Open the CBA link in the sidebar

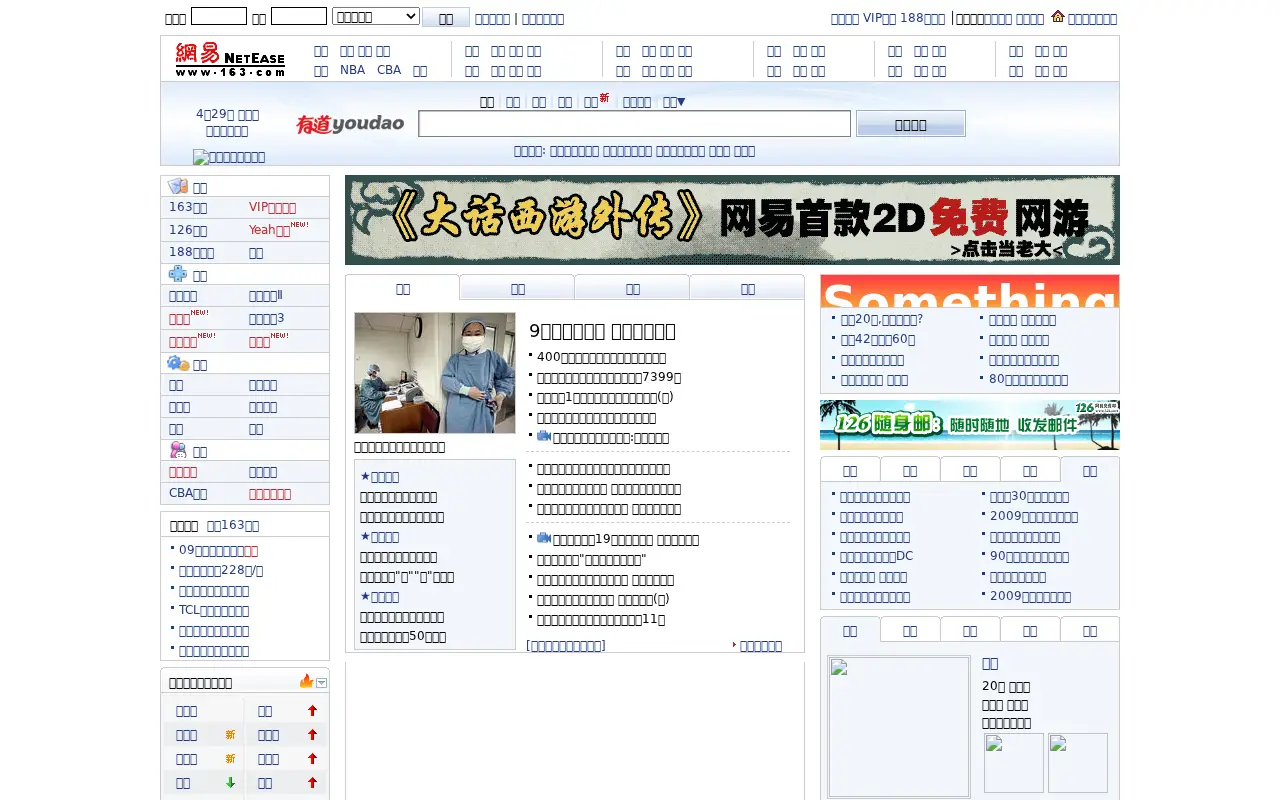[188, 493]
